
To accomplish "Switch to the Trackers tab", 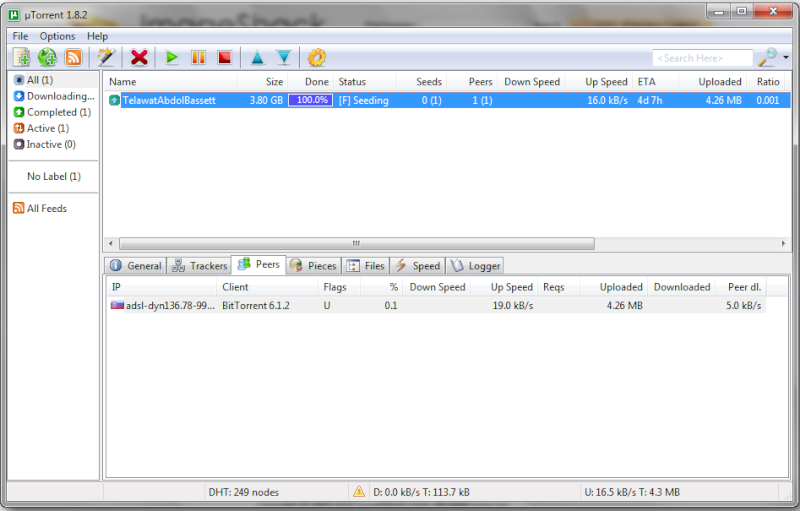I will coord(199,266).
